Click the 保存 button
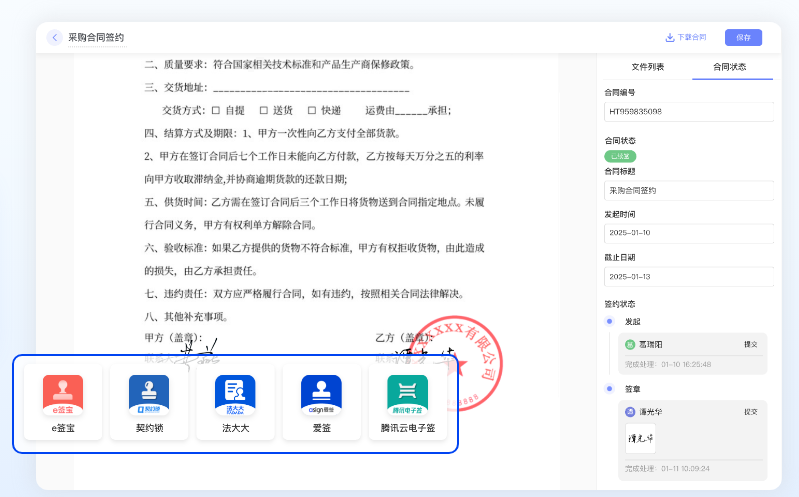The height and width of the screenshot is (497, 799). point(743,37)
